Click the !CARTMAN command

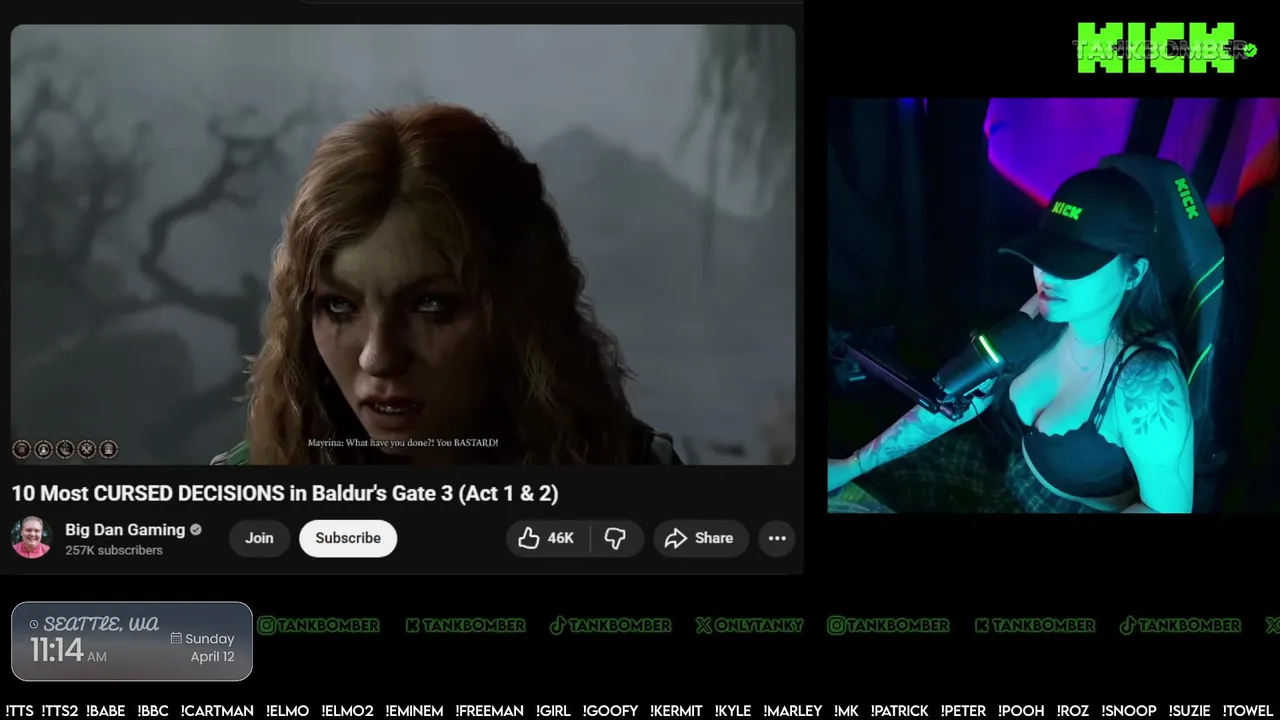(217, 711)
